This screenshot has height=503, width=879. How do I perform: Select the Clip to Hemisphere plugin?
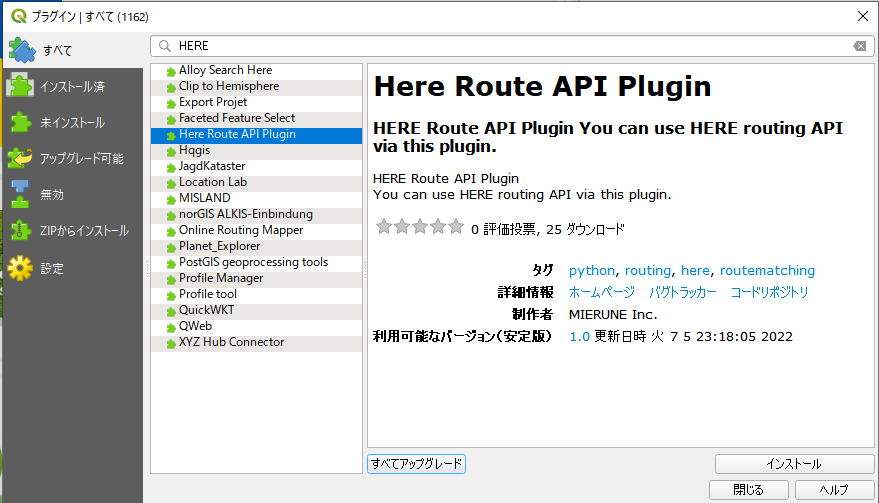[x=256, y=86]
